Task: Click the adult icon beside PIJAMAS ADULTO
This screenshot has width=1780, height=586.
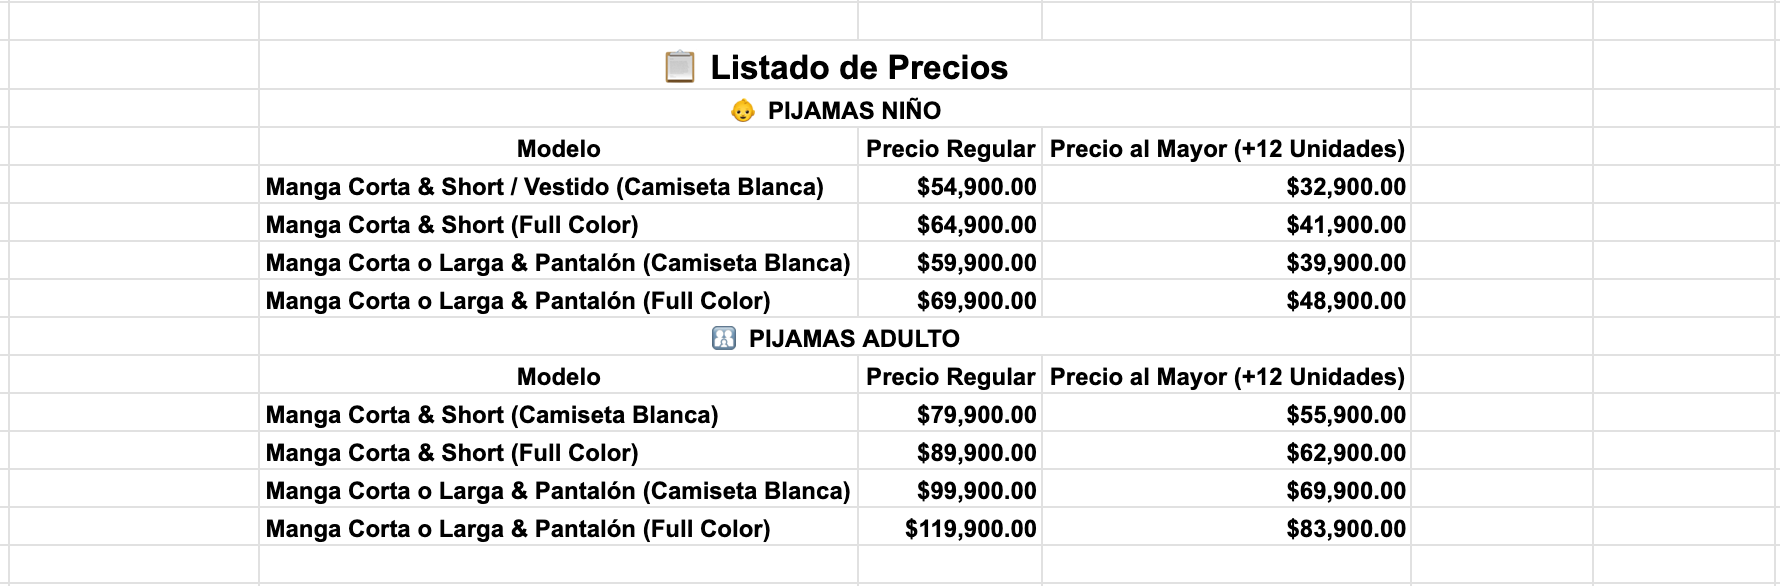Action: point(723,338)
